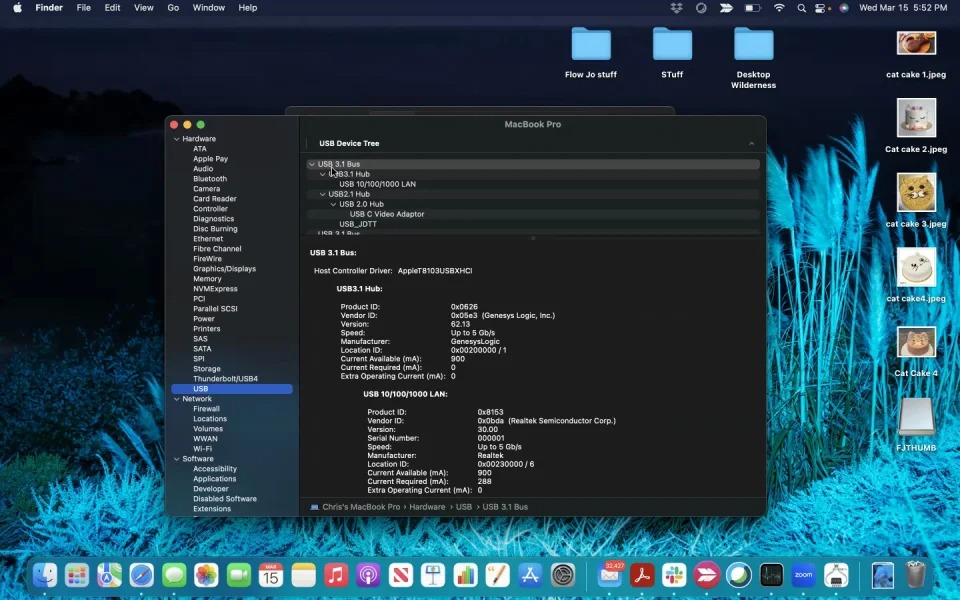960x600 pixels.
Task: Open the Edit menu
Action: 112,8
